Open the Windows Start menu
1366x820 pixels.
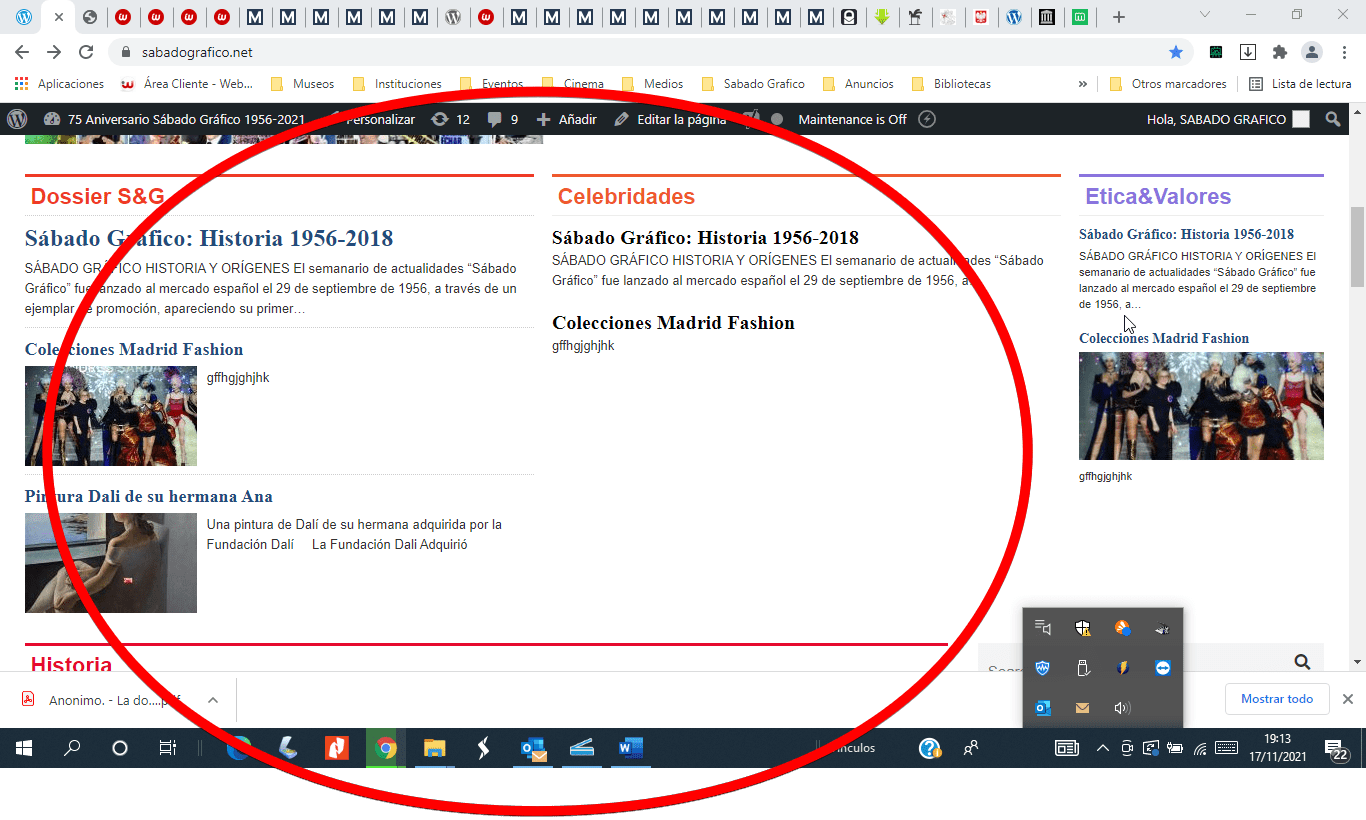tap(23, 747)
